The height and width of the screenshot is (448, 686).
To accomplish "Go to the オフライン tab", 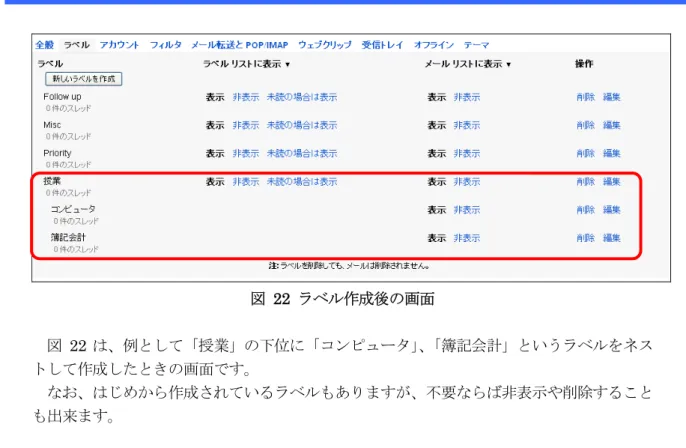I will coord(434,45).
